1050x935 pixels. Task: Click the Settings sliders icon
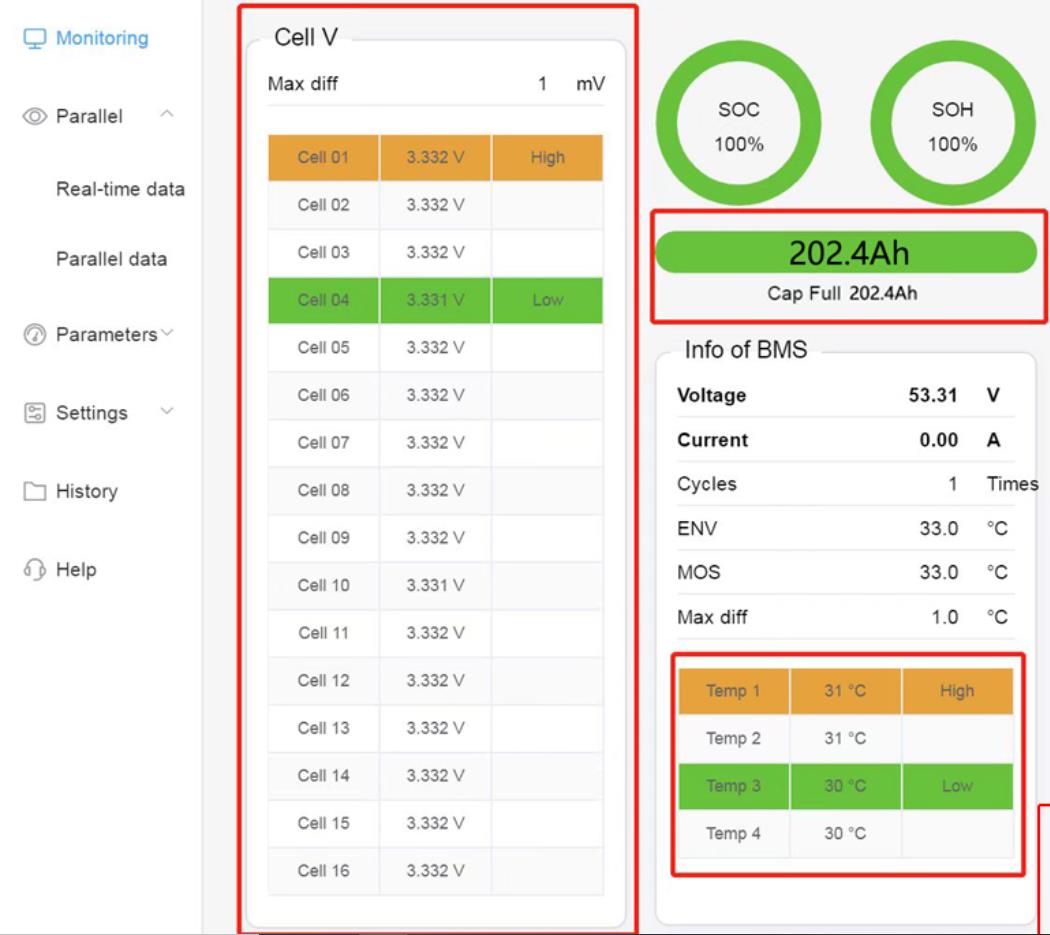click(35, 413)
